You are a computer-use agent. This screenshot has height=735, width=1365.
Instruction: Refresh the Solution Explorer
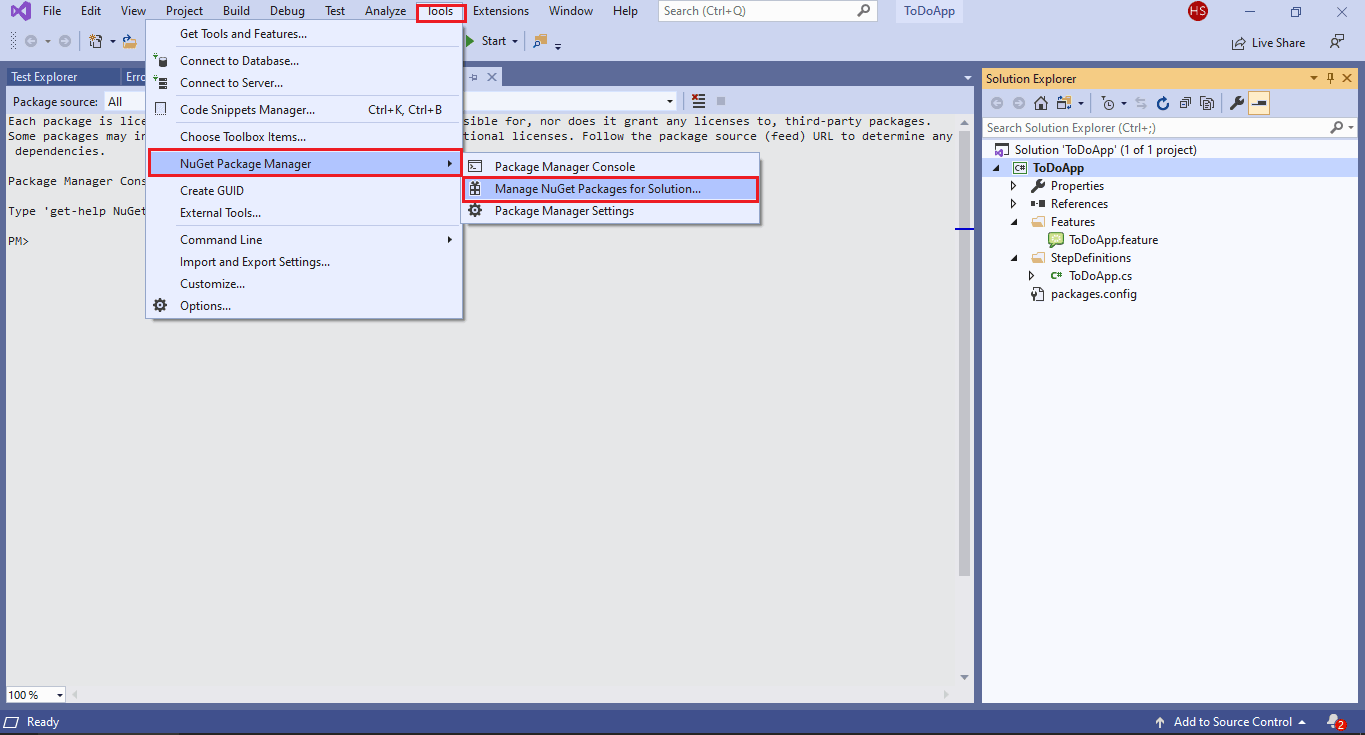(1161, 102)
